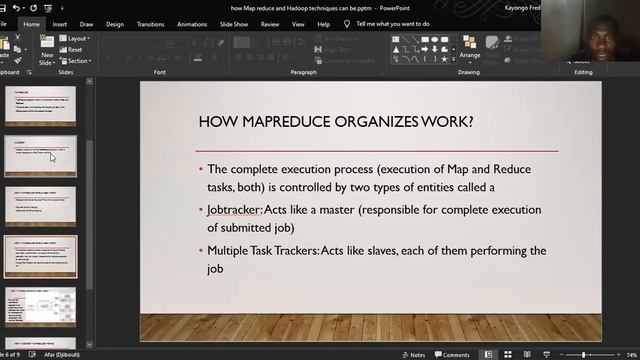640x360 pixels.
Task: Switch to Reading View icon
Action: (527, 354)
